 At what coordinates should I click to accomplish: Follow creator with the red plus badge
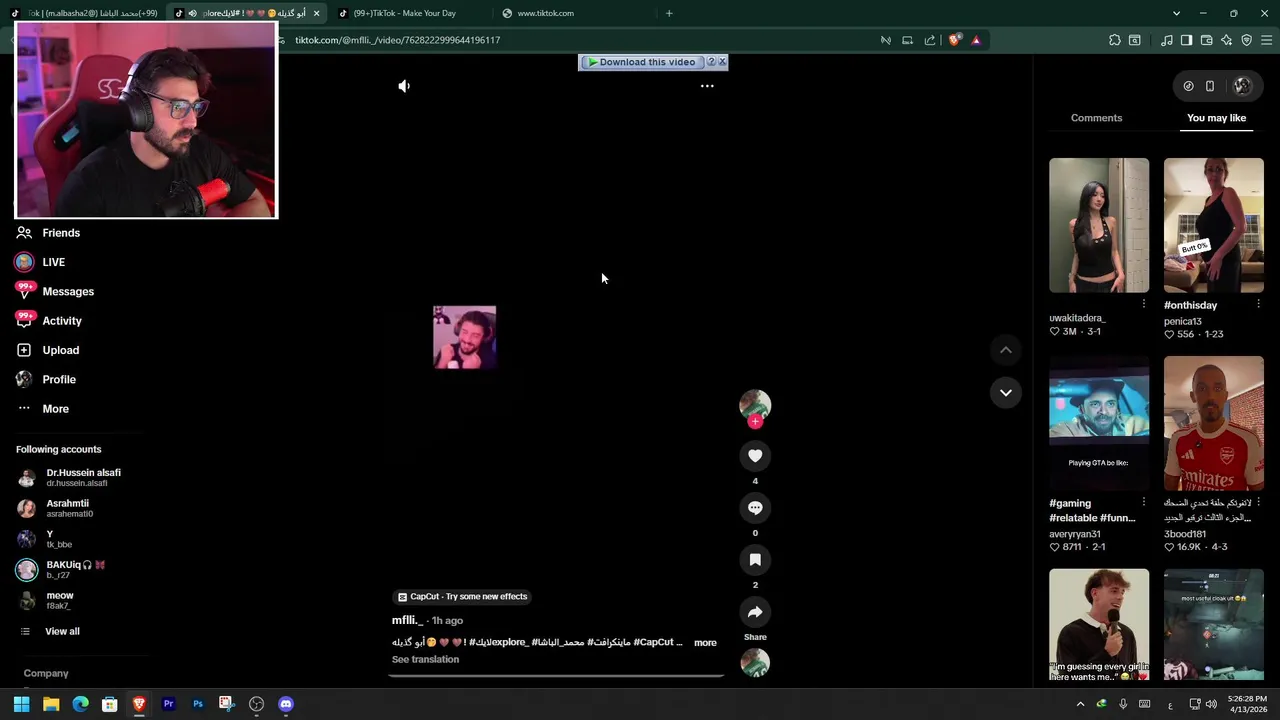[x=755, y=422]
